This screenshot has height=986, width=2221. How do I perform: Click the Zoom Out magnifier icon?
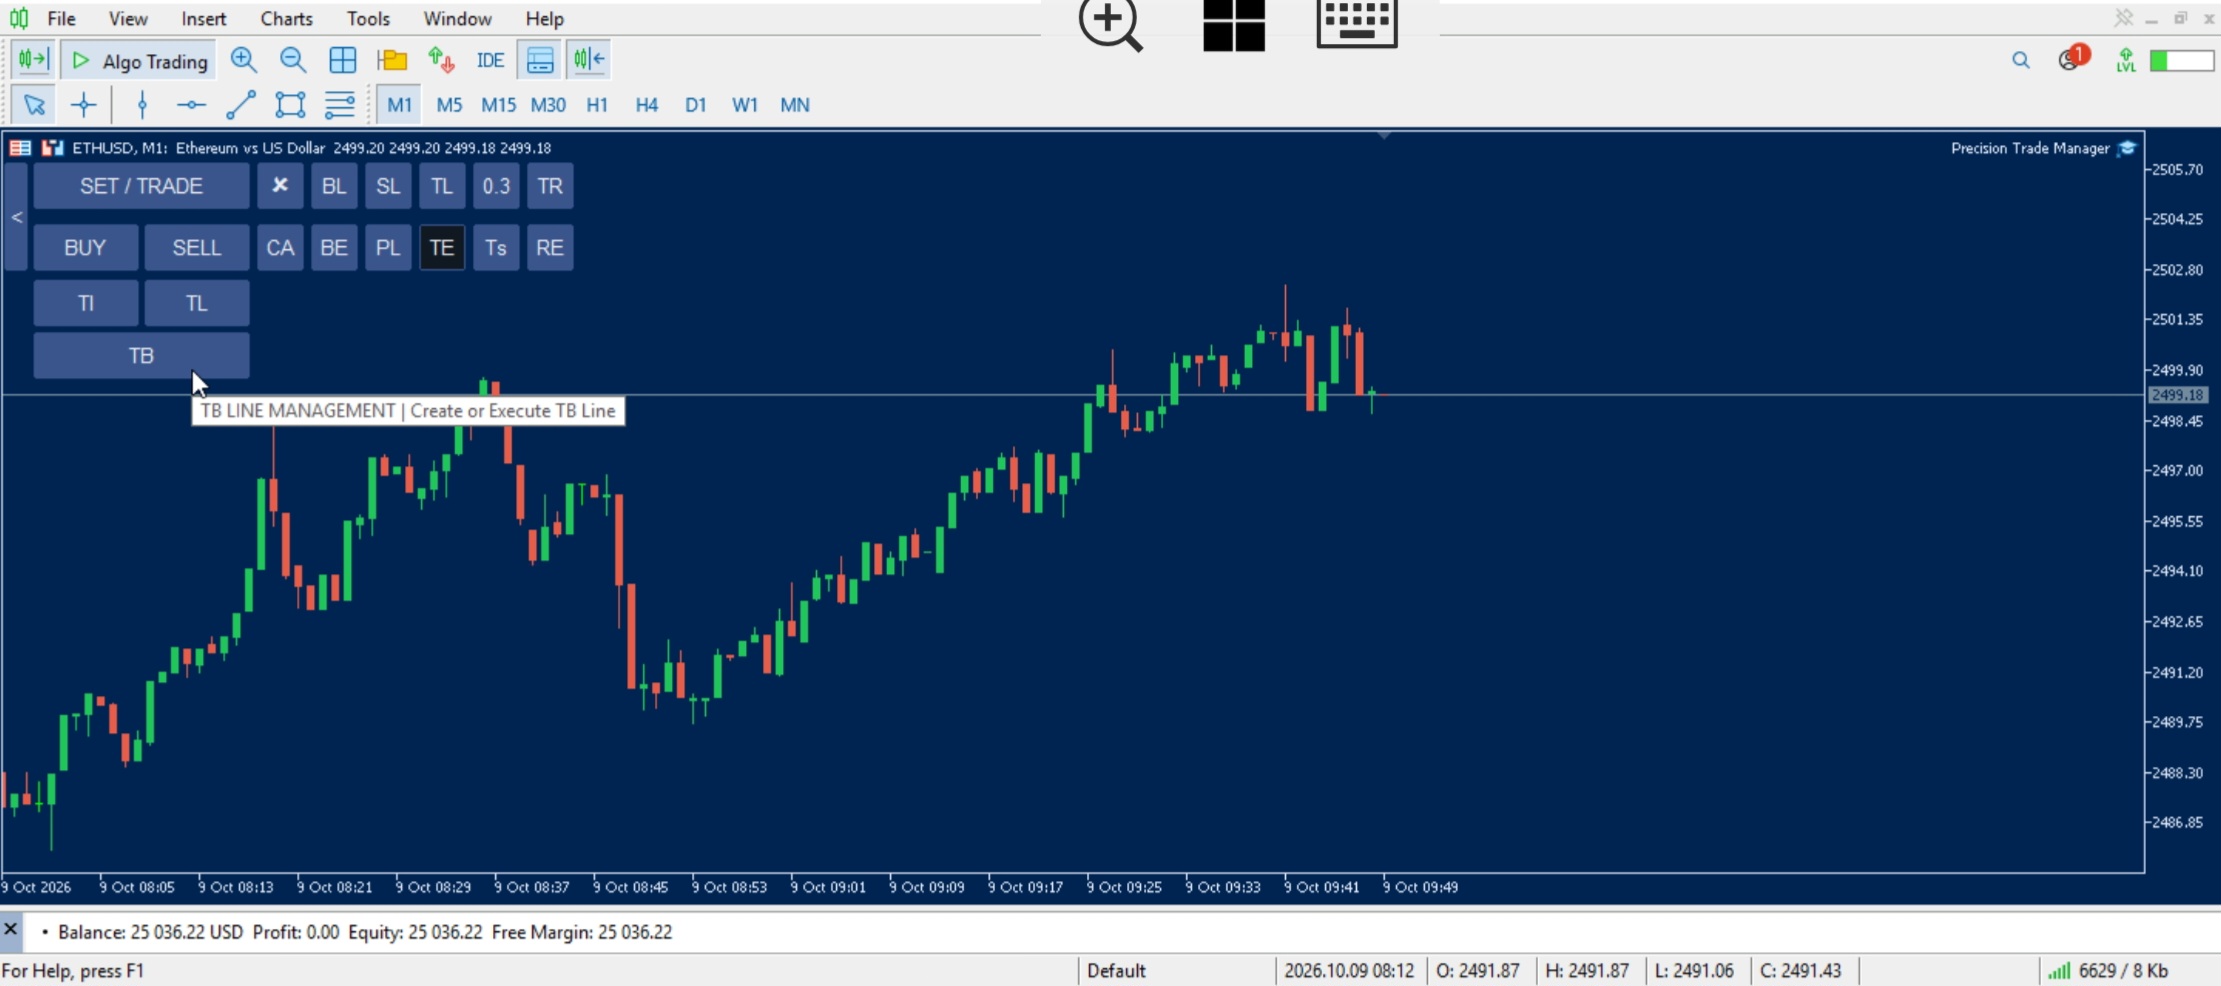tap(292, 60)
